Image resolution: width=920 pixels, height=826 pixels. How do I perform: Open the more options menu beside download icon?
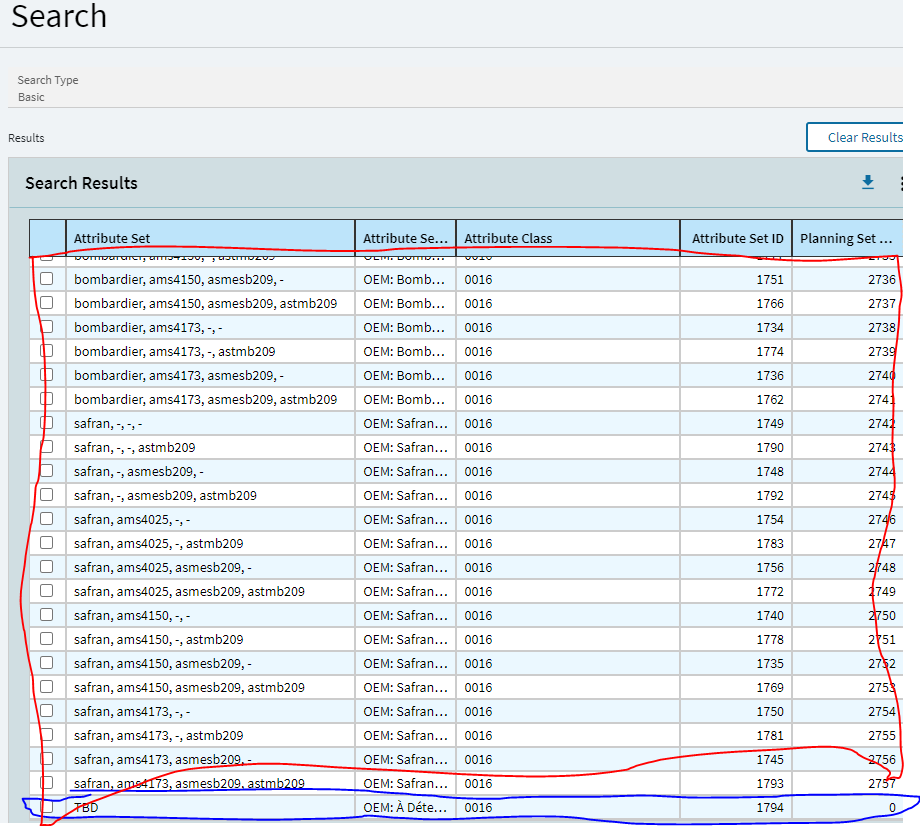coord(901,183)
